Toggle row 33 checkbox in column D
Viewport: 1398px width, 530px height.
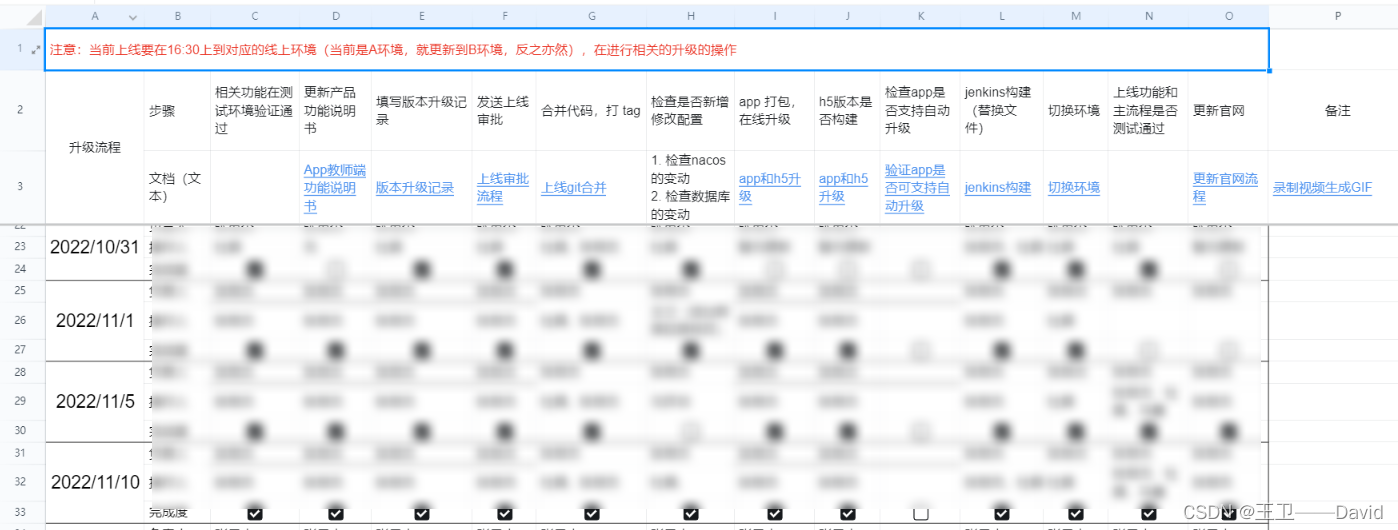coord(335,513)
